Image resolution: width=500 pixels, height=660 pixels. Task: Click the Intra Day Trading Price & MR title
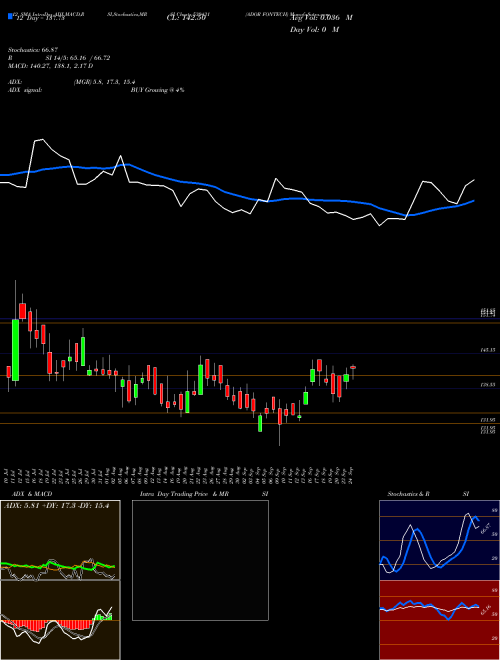coord(184,494)
